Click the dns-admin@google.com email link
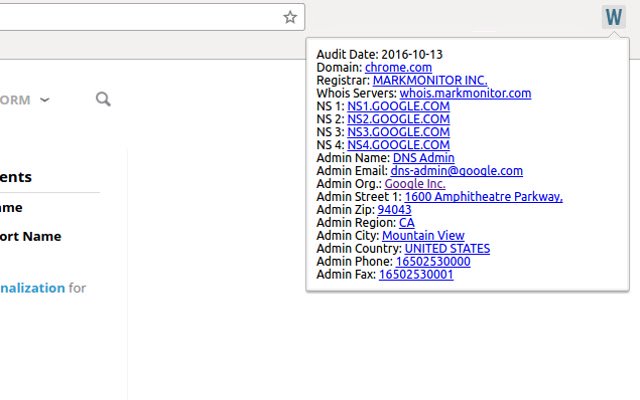 457,171
